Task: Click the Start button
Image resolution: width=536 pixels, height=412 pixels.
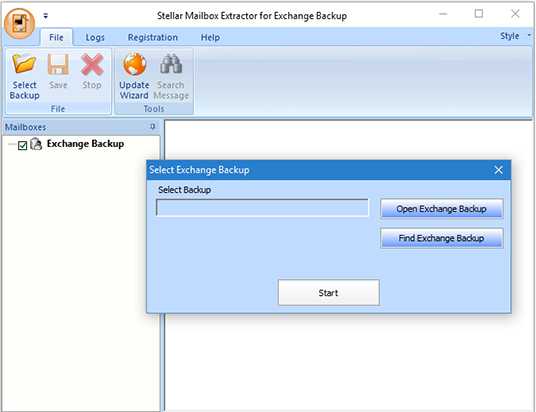Action: tap(329, 292)
